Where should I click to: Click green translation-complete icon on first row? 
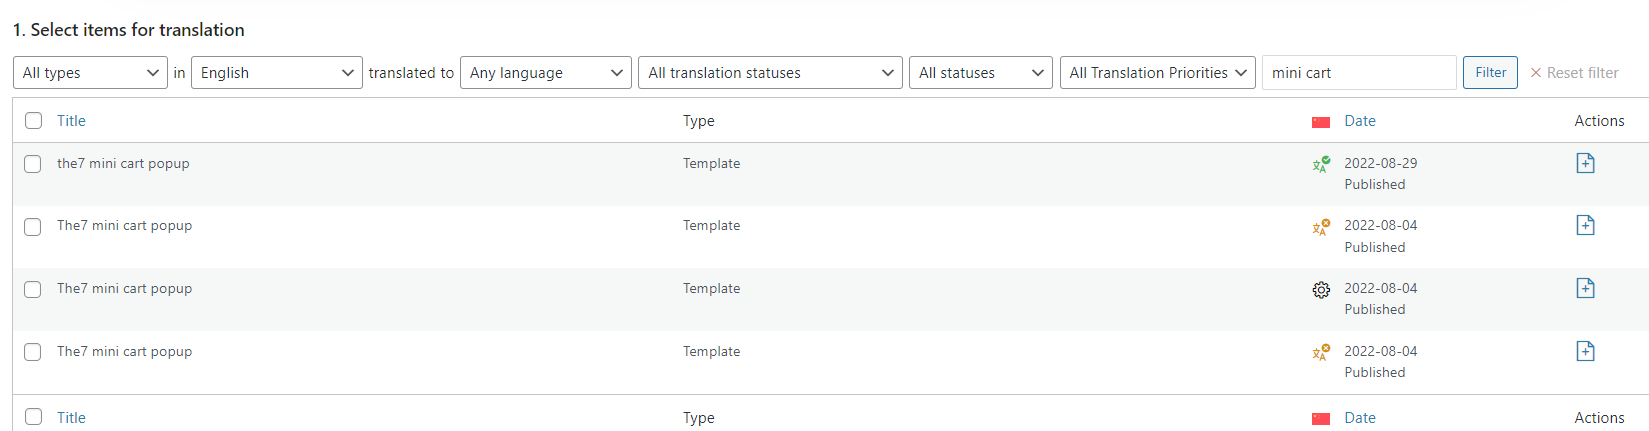1321,164
